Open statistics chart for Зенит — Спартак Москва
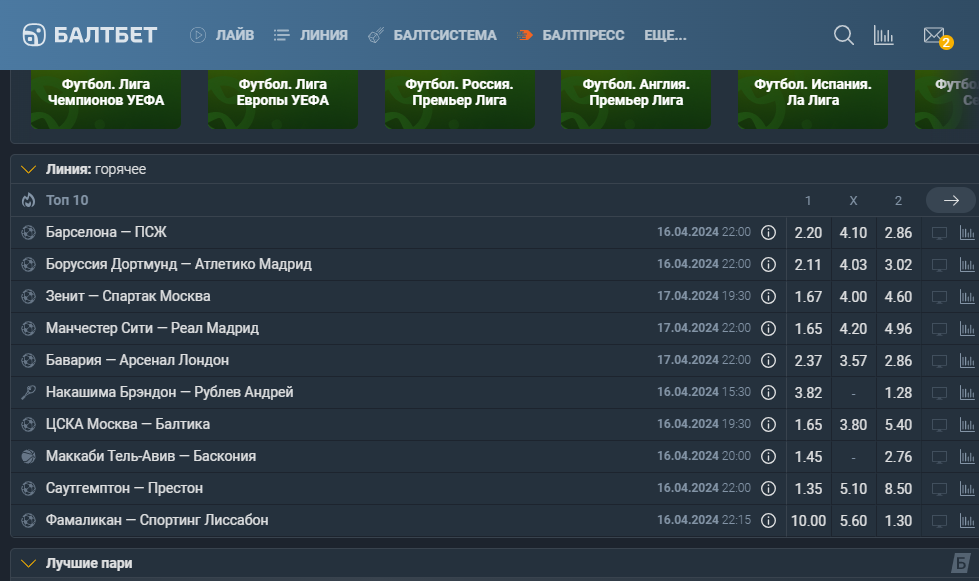The image size is (979, 581). tap(967, 297)
